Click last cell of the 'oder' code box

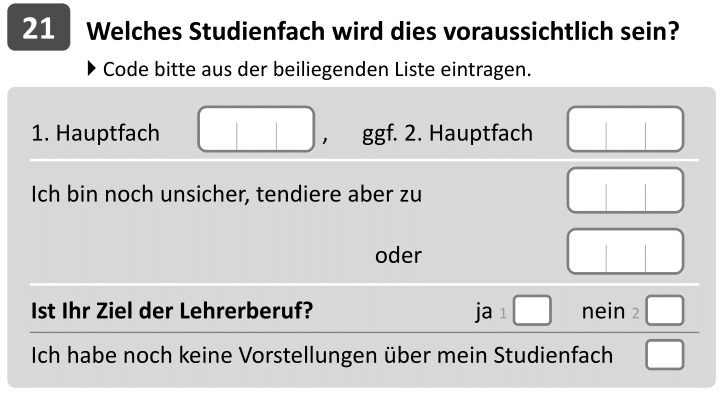coord(664,251)
